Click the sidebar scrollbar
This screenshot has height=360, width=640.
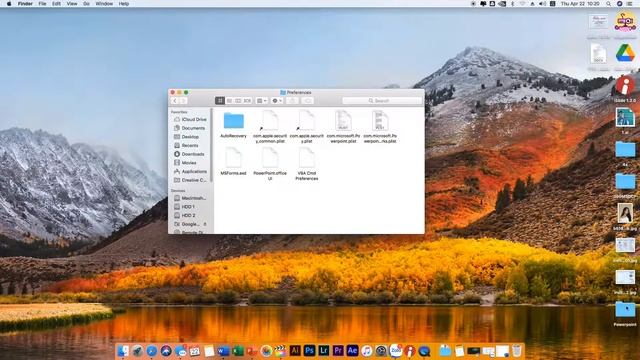(211, 145)
